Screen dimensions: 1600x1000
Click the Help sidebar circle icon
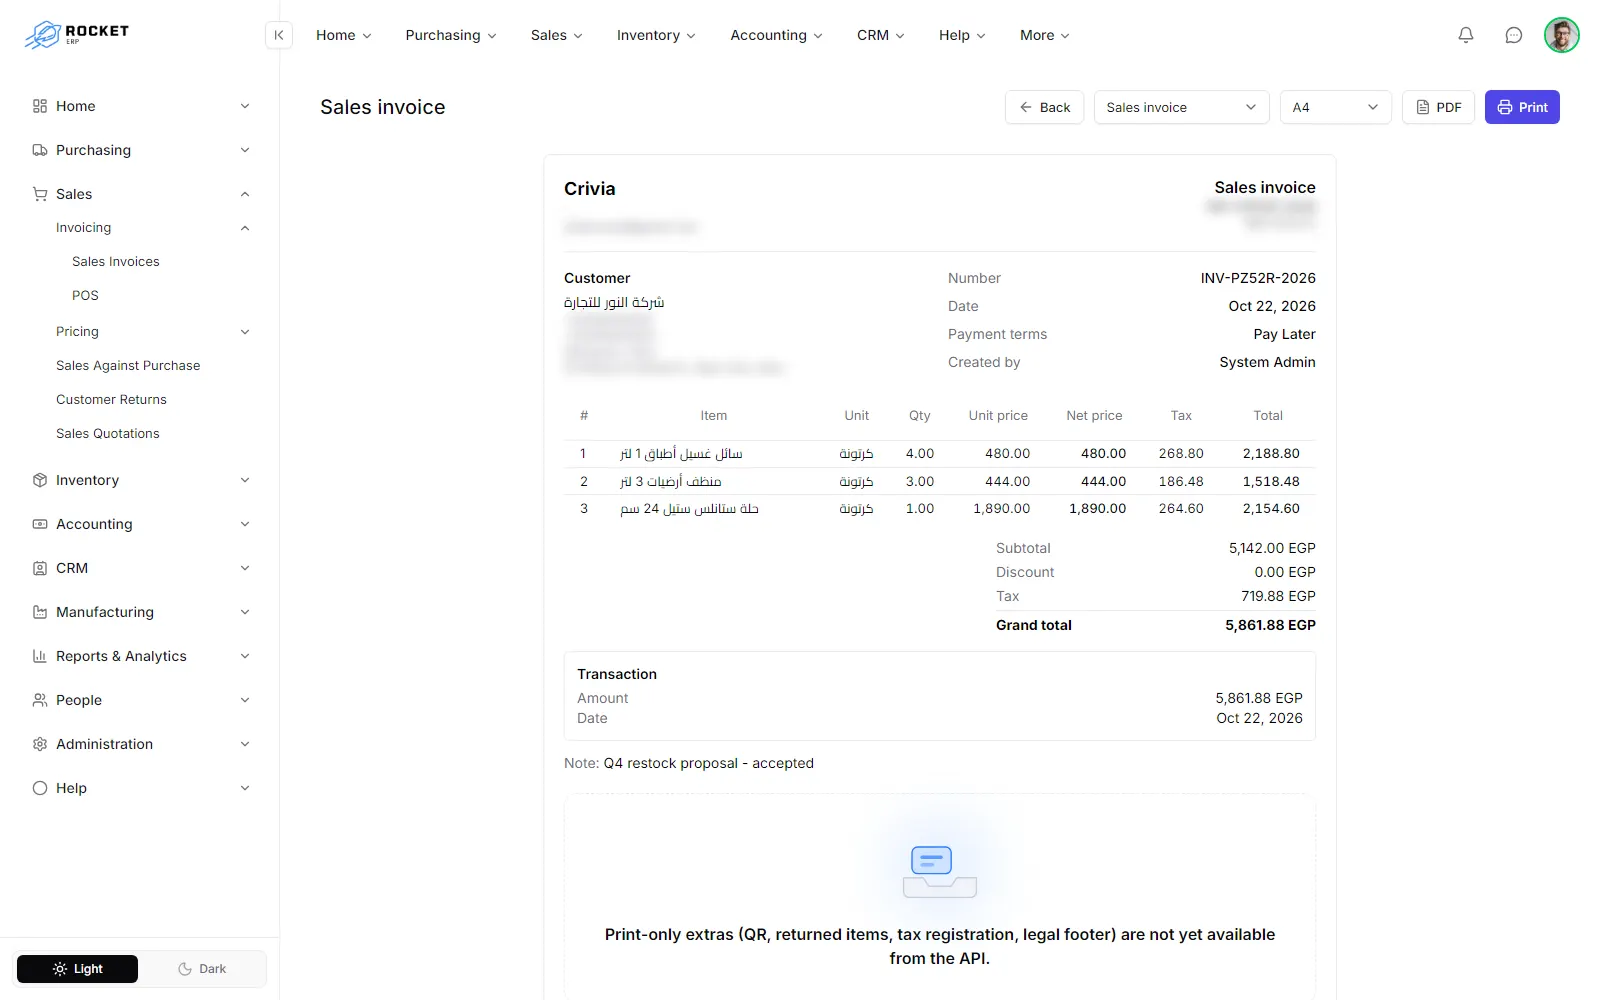coord(40,788)
